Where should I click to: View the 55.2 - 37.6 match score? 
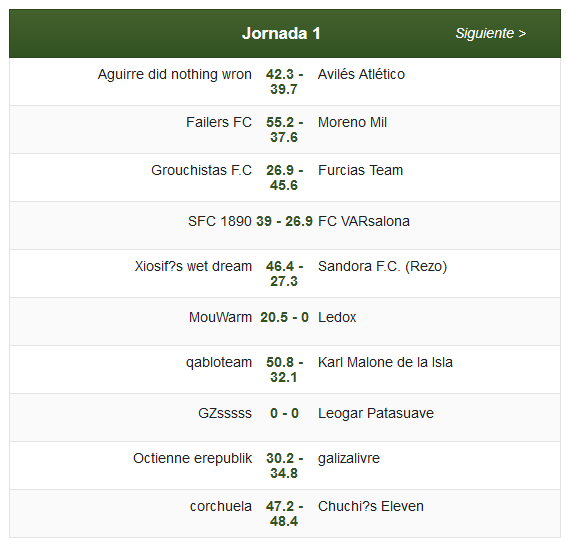284,130
